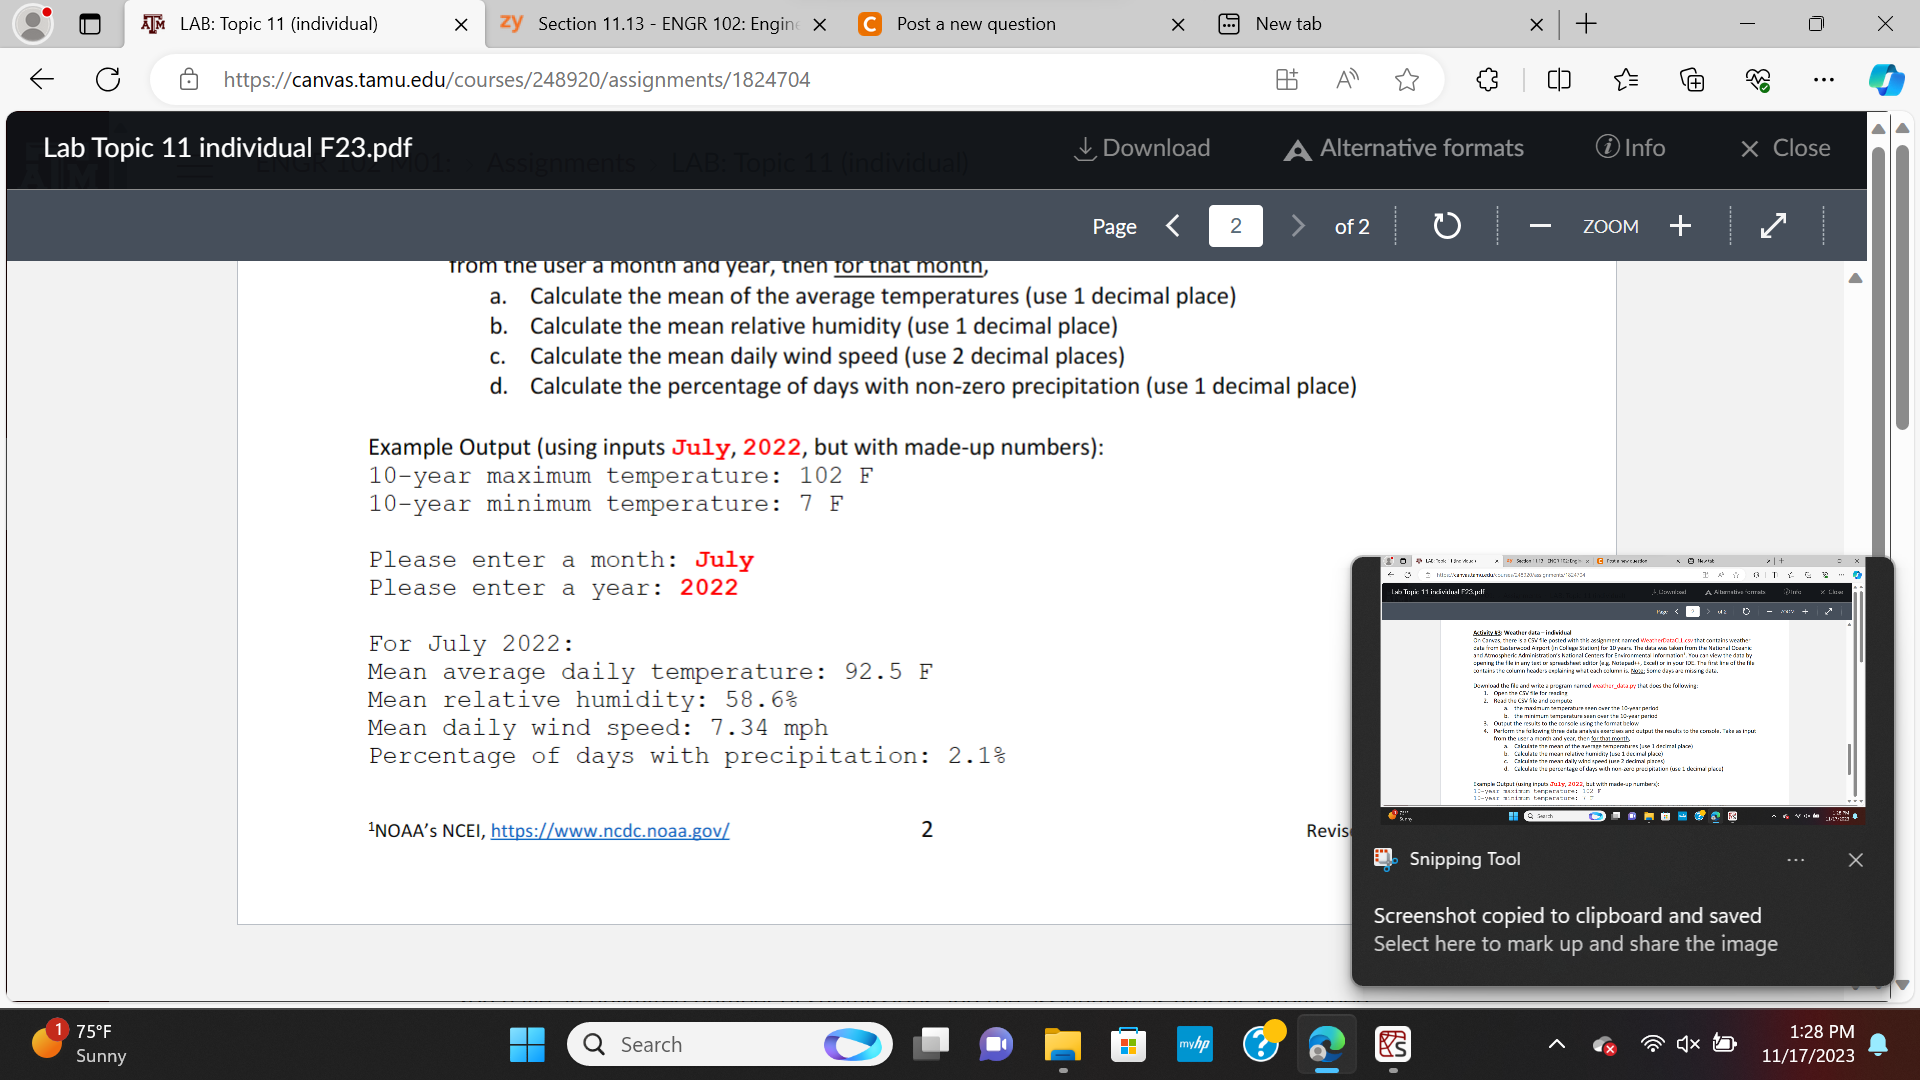
Task: Open Browser essentials heart icon
Action: [x=1758, y=80]
